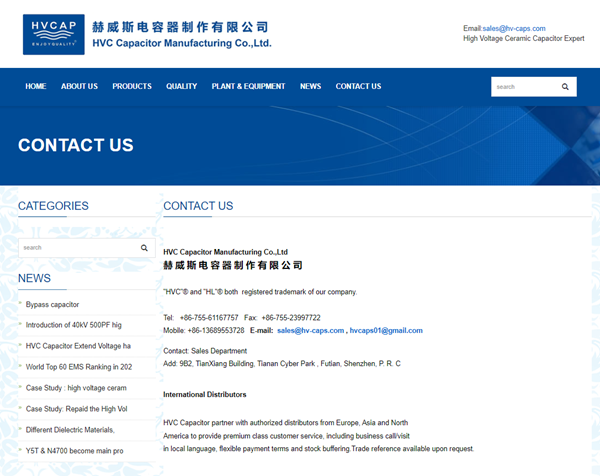Click the registered trademark sentence about HVC and HL
This screenshot has width=600, height=476.
tap(260, 292)
